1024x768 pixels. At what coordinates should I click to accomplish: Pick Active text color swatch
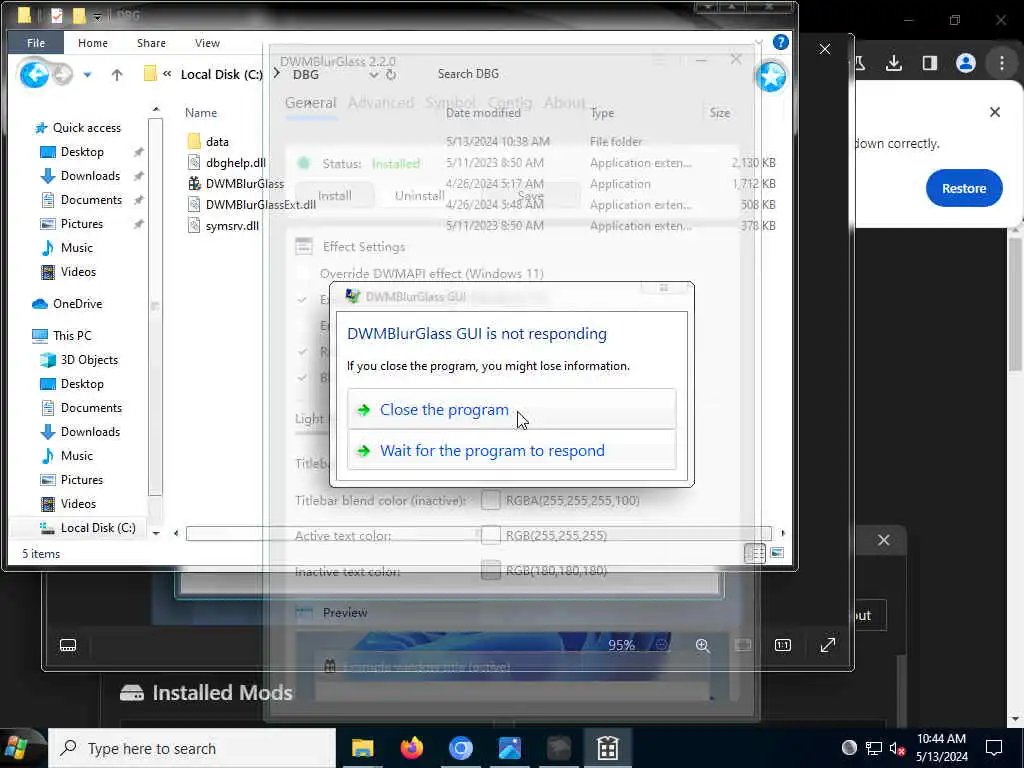490,536
